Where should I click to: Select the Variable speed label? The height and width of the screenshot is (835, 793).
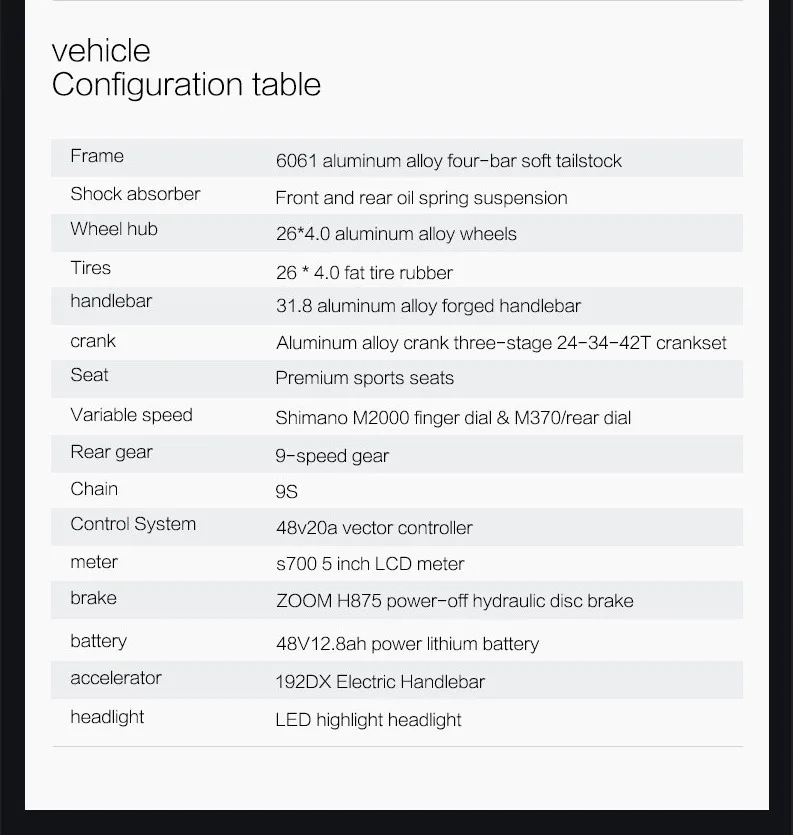[x=132, y=415]
